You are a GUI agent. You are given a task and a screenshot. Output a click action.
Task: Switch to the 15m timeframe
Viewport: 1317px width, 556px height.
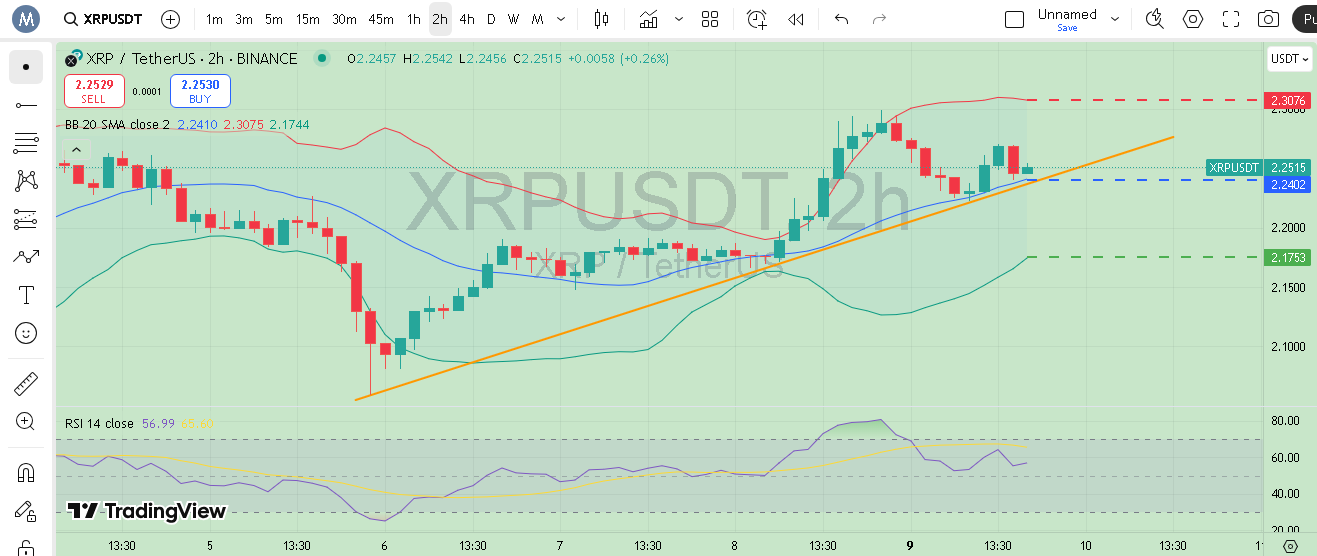(x=308, y=19)
